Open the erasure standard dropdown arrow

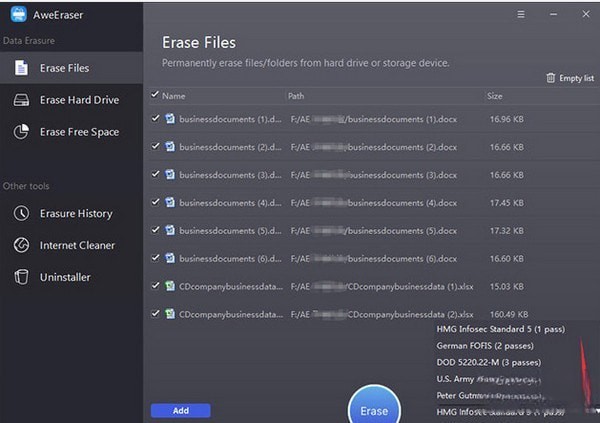click(x=597, y=411)
